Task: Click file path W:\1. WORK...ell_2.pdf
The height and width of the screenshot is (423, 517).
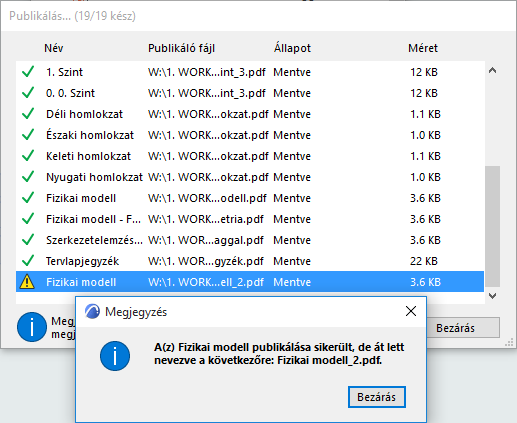Action: click(206, 282)
